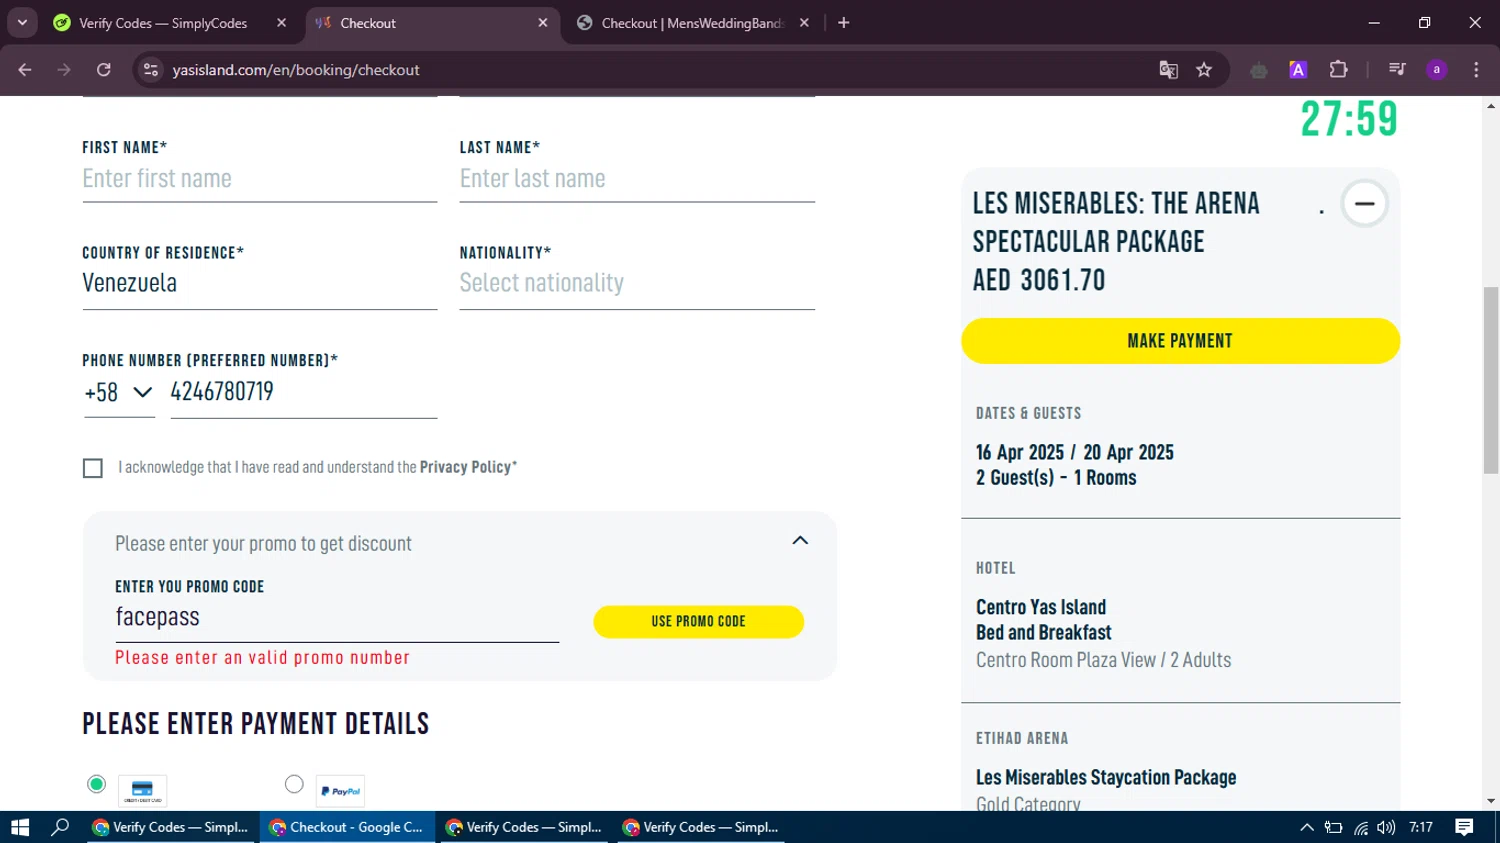Open the +58 country code dropdown
The width and height of the screenshot is (1500, 843).
coord(119,393)
